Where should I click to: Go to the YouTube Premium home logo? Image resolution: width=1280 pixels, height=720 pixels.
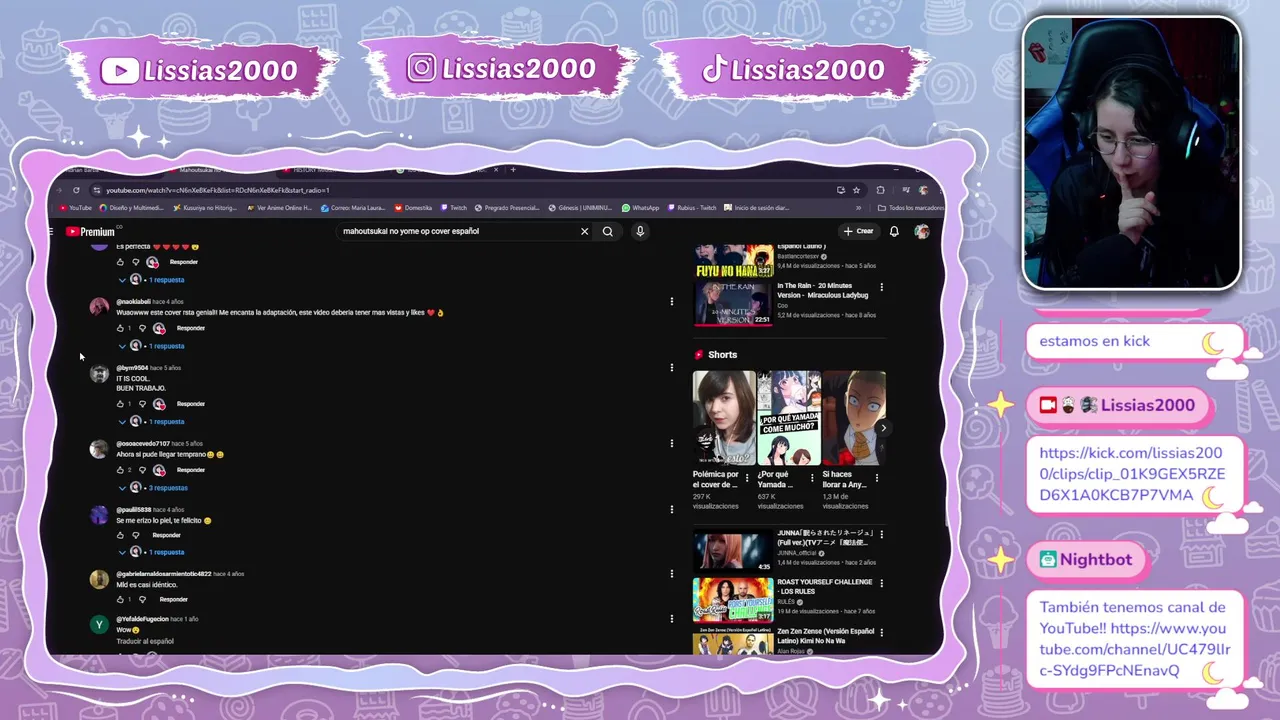[91, 231]
